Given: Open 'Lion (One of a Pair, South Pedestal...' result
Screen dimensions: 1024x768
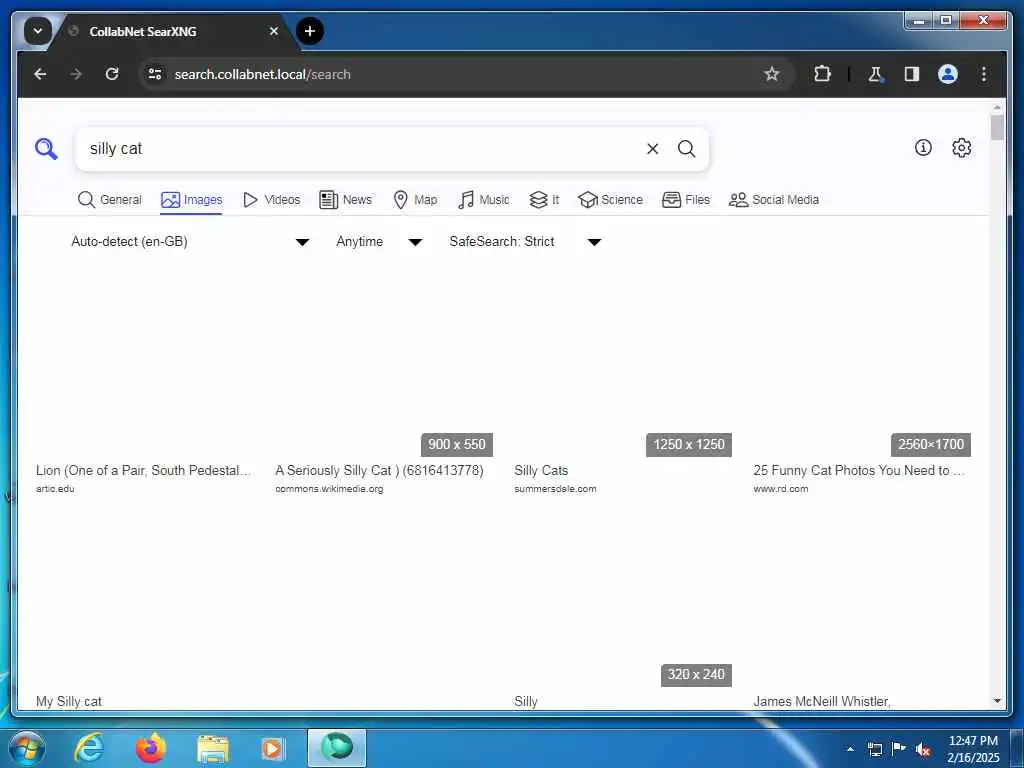Looking at the screenshot, I should point(143,470).
